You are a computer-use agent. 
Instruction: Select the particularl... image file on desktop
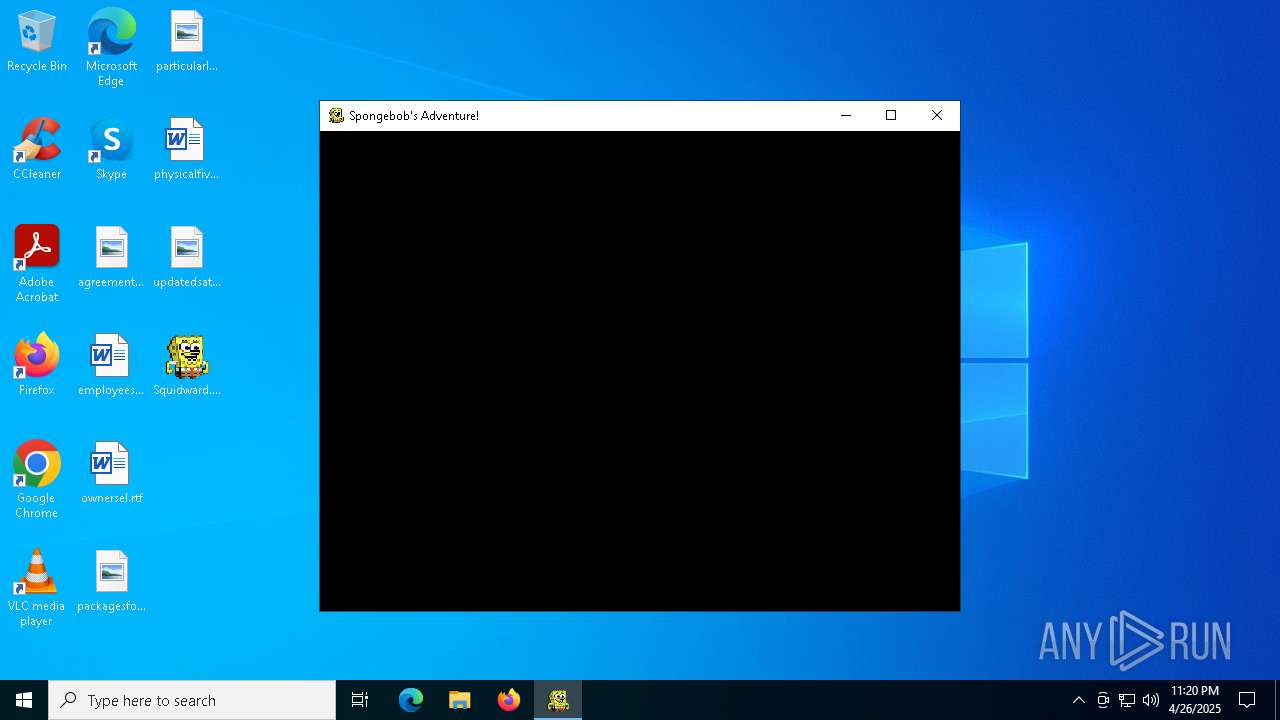point(187,42)
